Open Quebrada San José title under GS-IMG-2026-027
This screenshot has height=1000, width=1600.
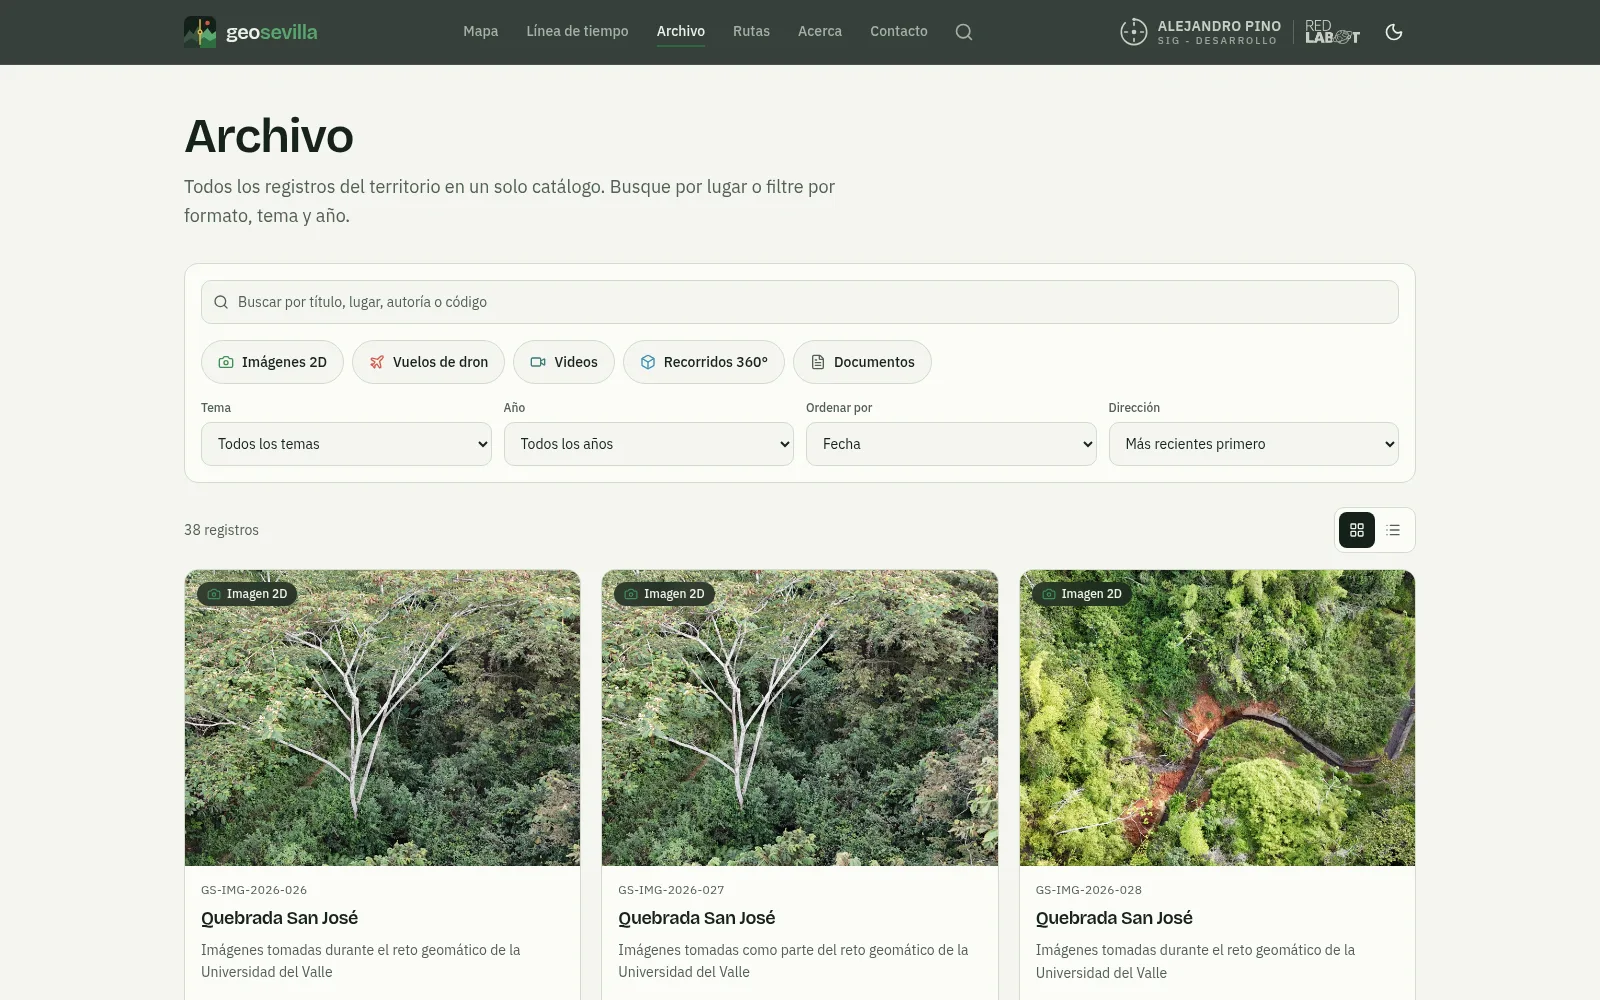pos(697,918)
